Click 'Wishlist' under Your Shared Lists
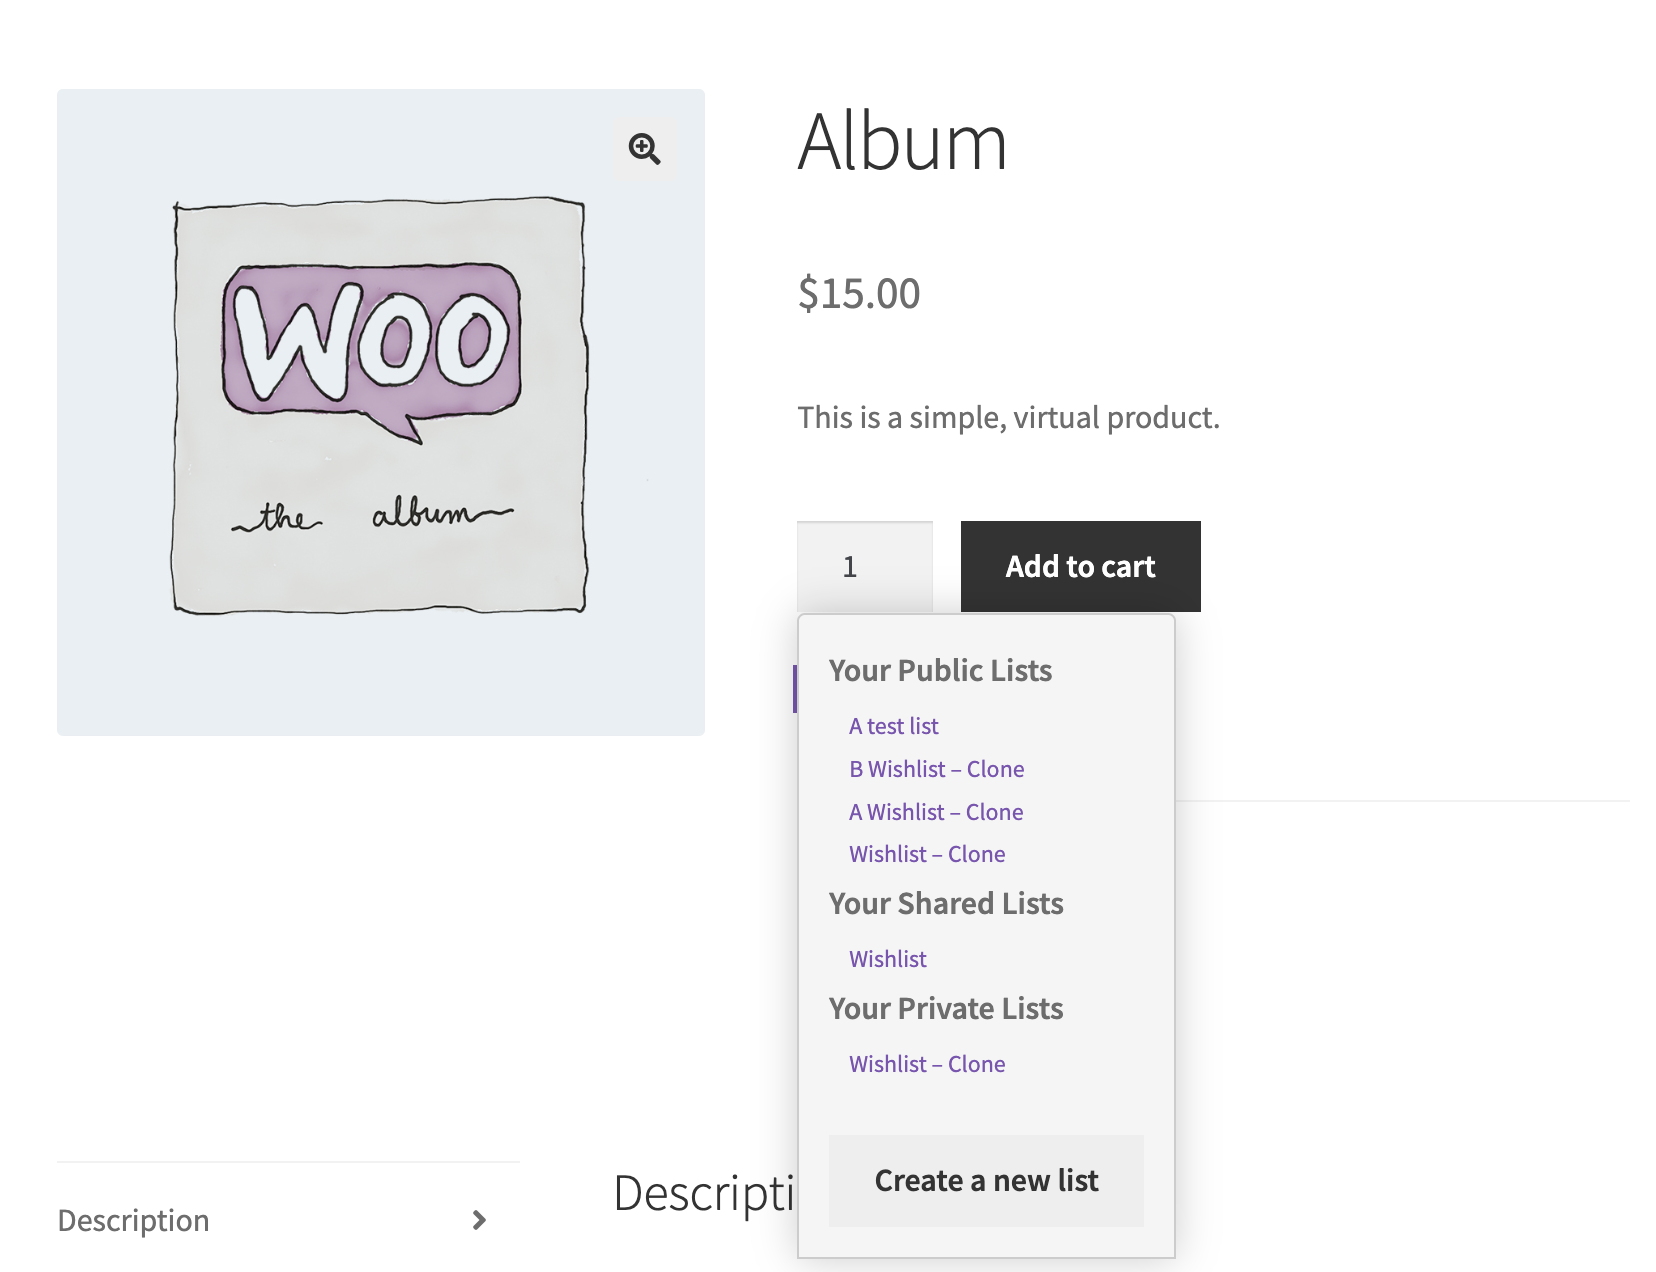The height and width of the screenshot is (1272, 1656). tap(887, 959)
